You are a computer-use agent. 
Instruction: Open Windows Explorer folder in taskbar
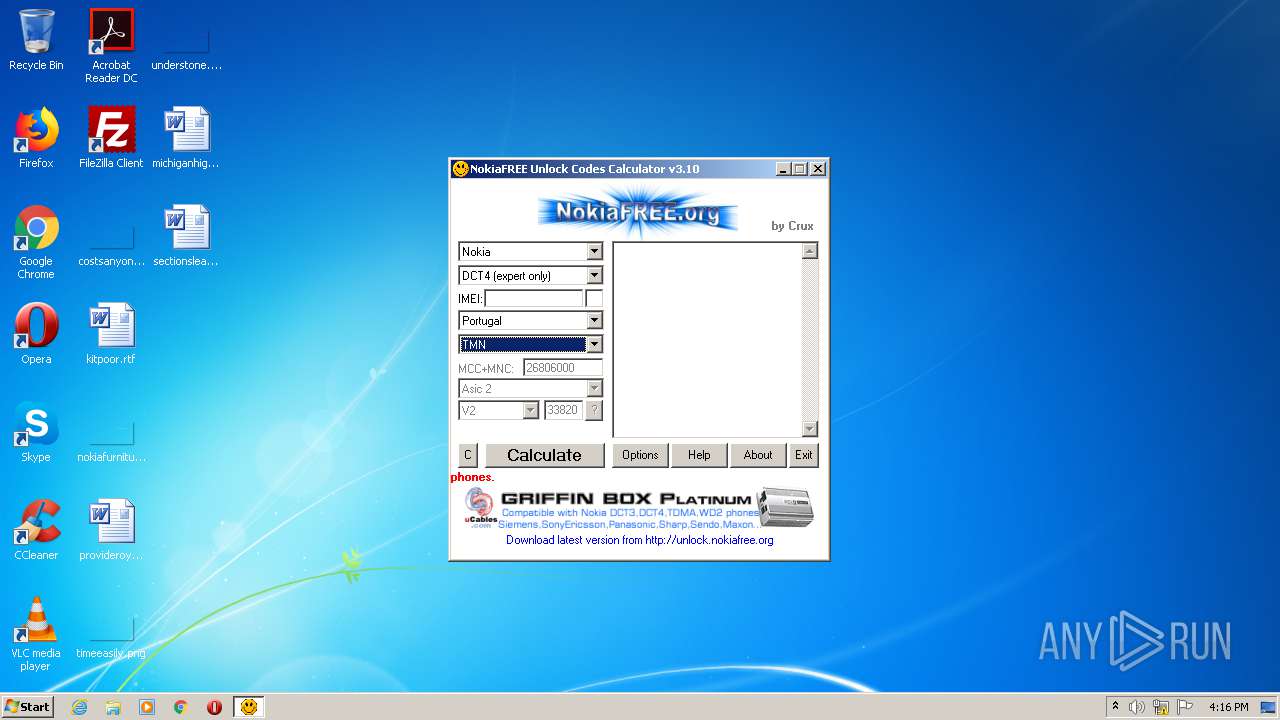pos(113,707)
